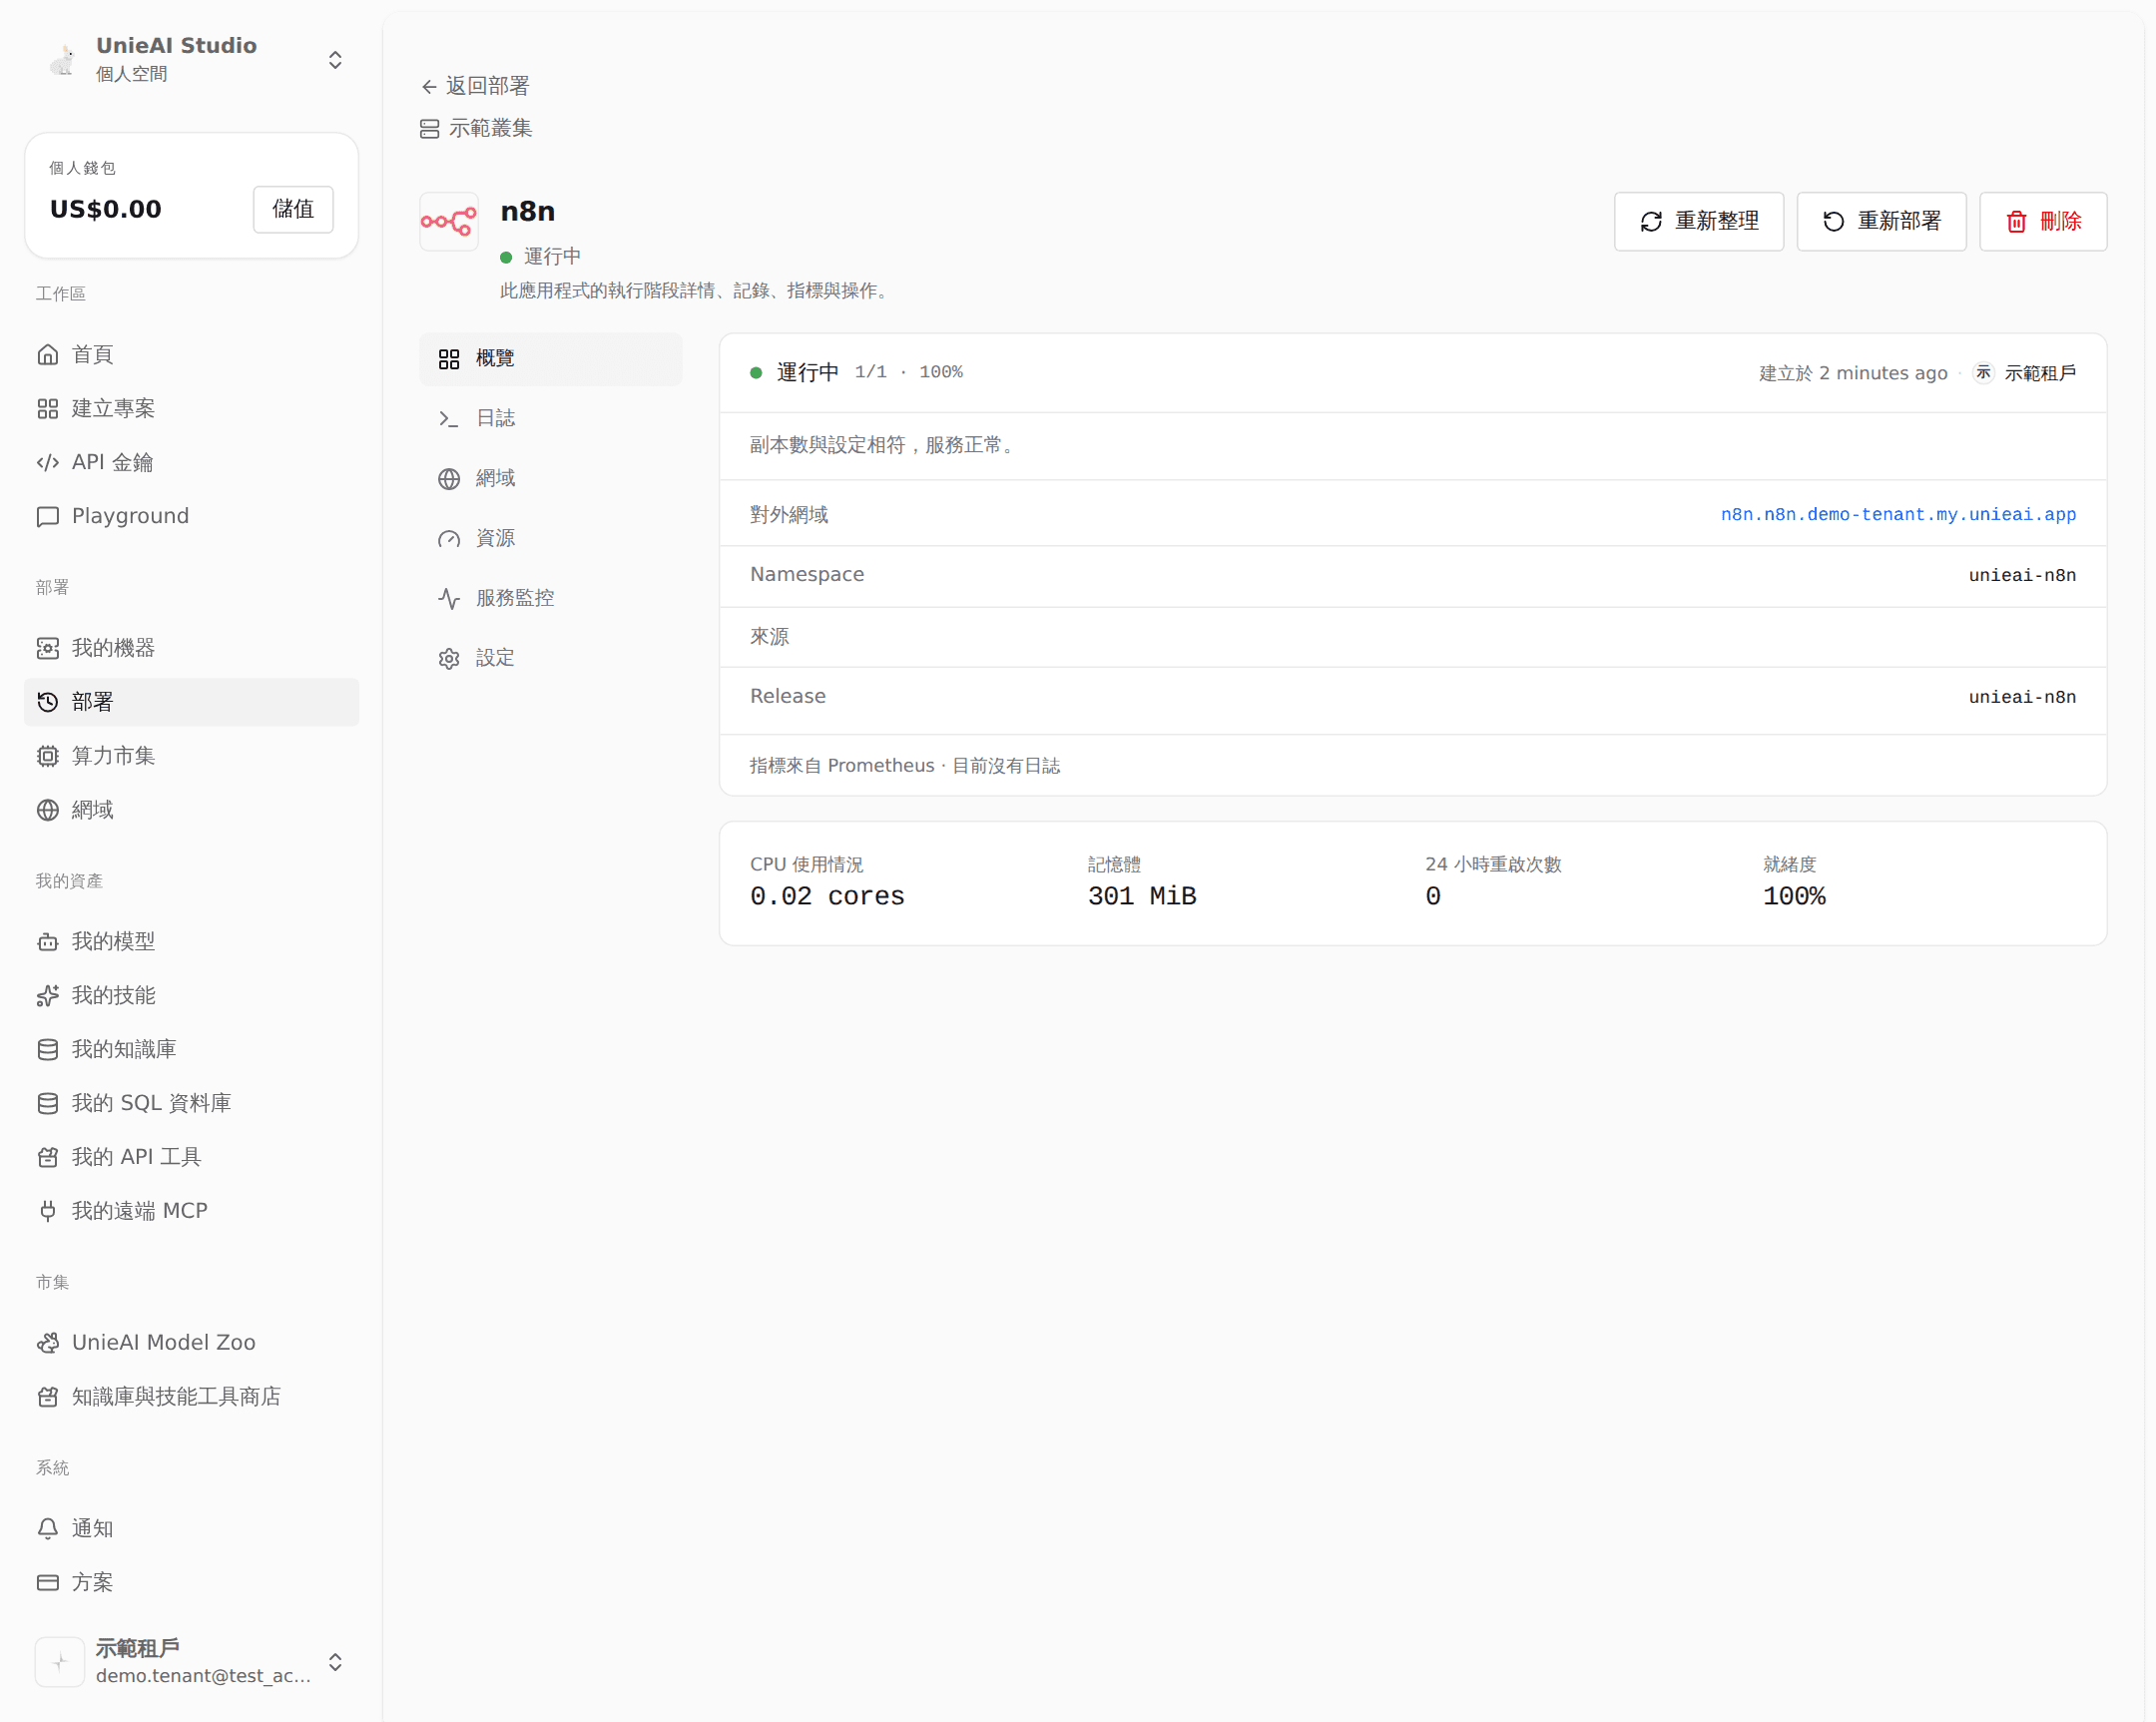
Task: Go back via 返回部署 link
Action: pyautogui.click(x=475, y=87)
